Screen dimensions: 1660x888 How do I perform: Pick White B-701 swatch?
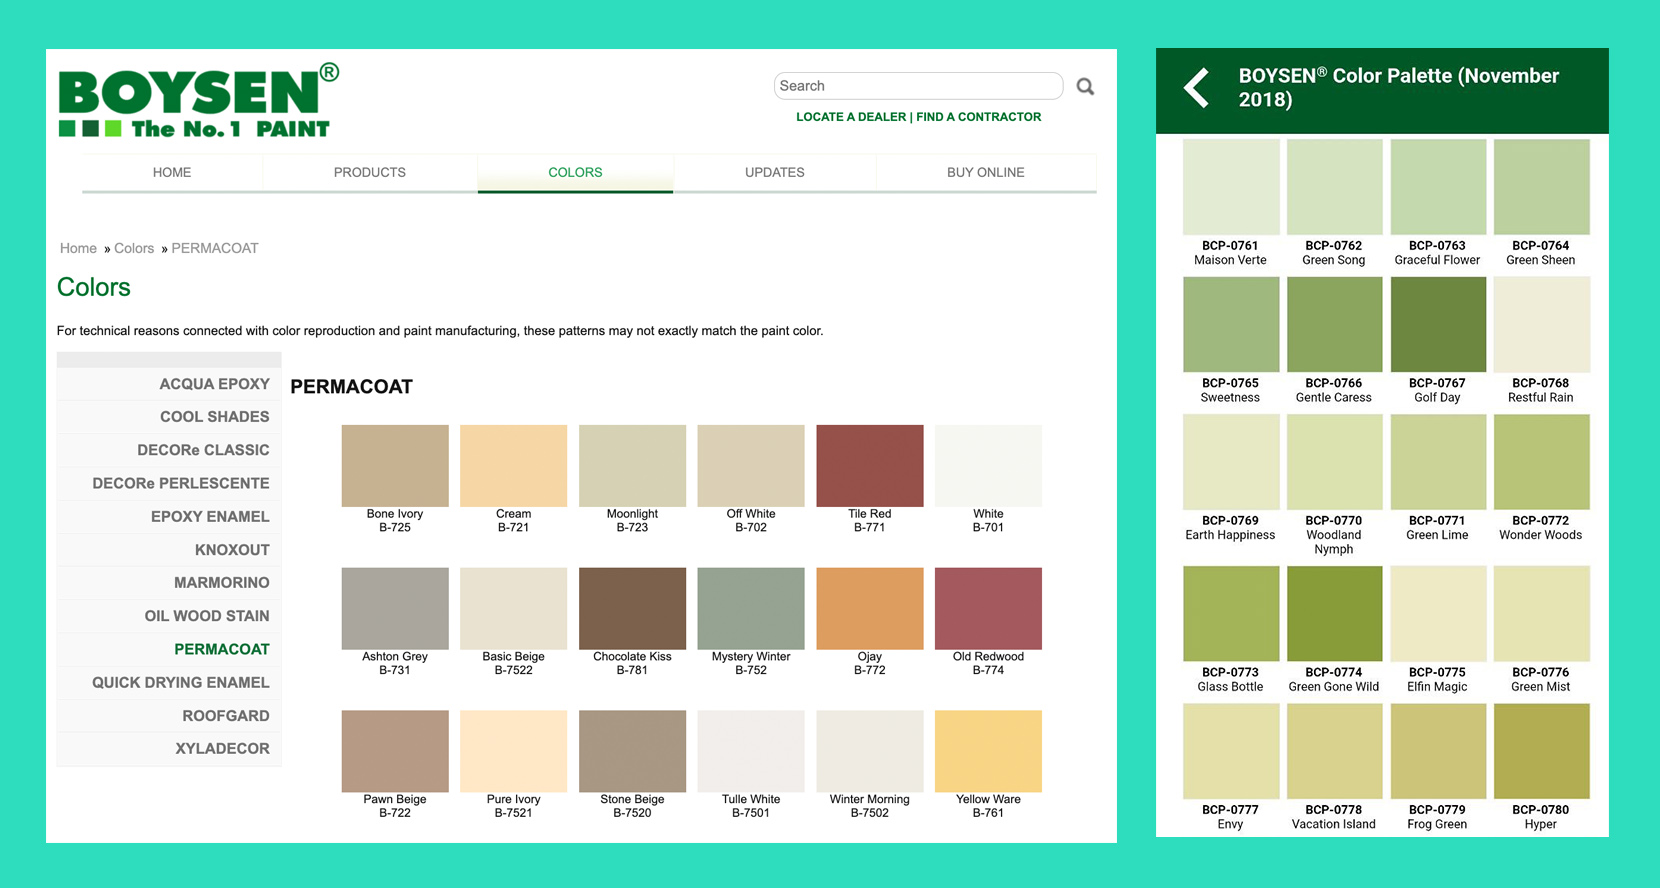[x=988, y=466]
